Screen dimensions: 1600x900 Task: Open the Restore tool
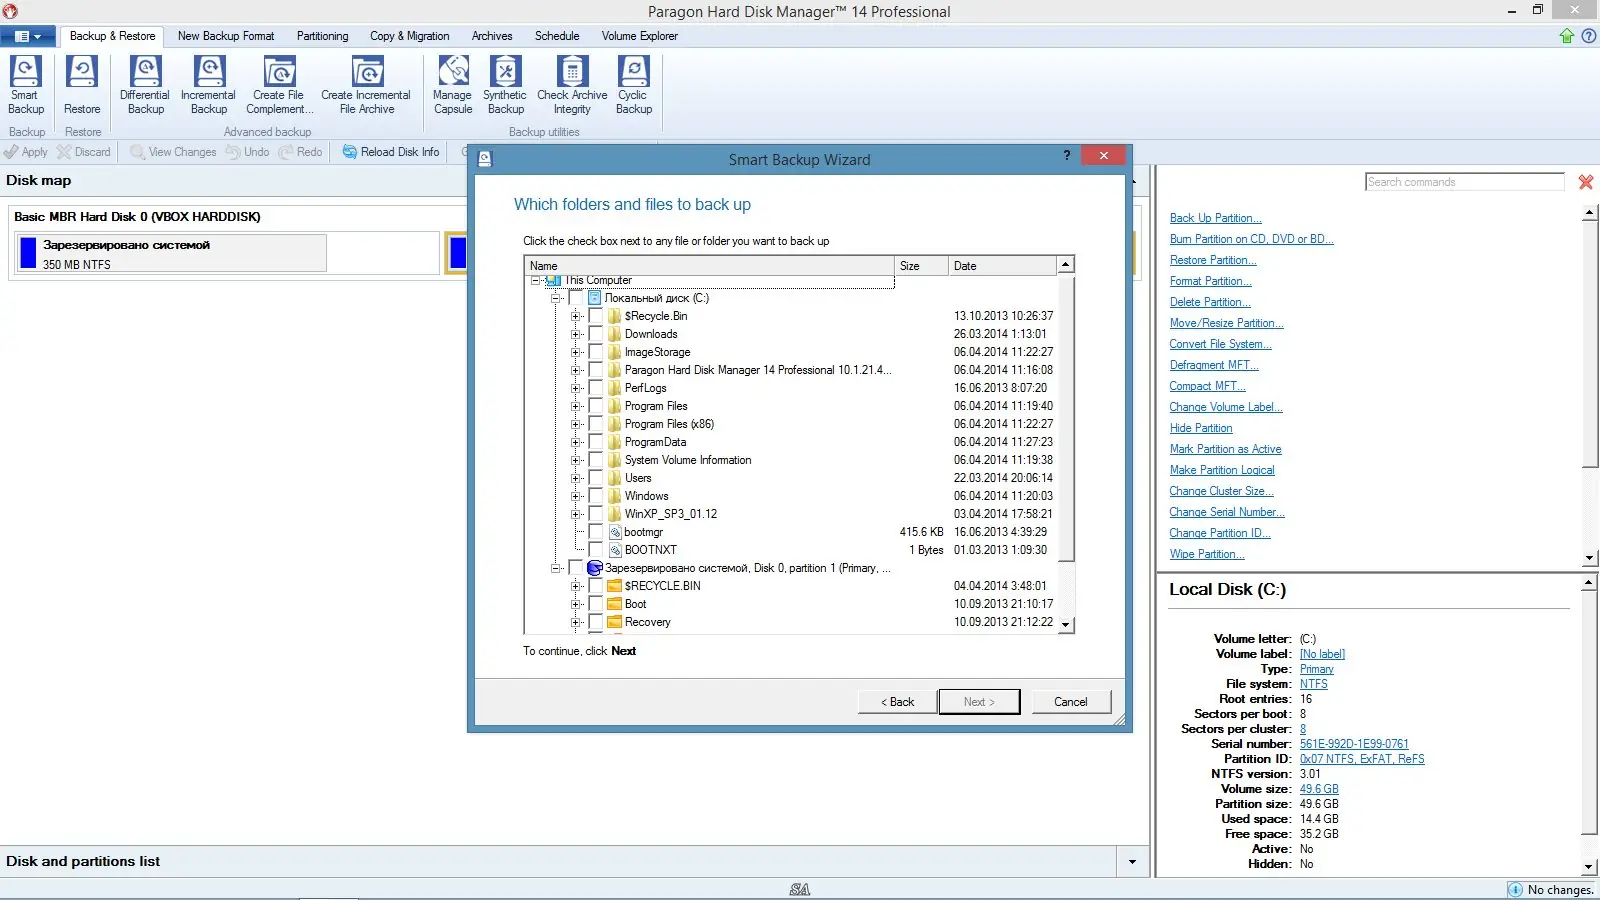tap(82, 85)
